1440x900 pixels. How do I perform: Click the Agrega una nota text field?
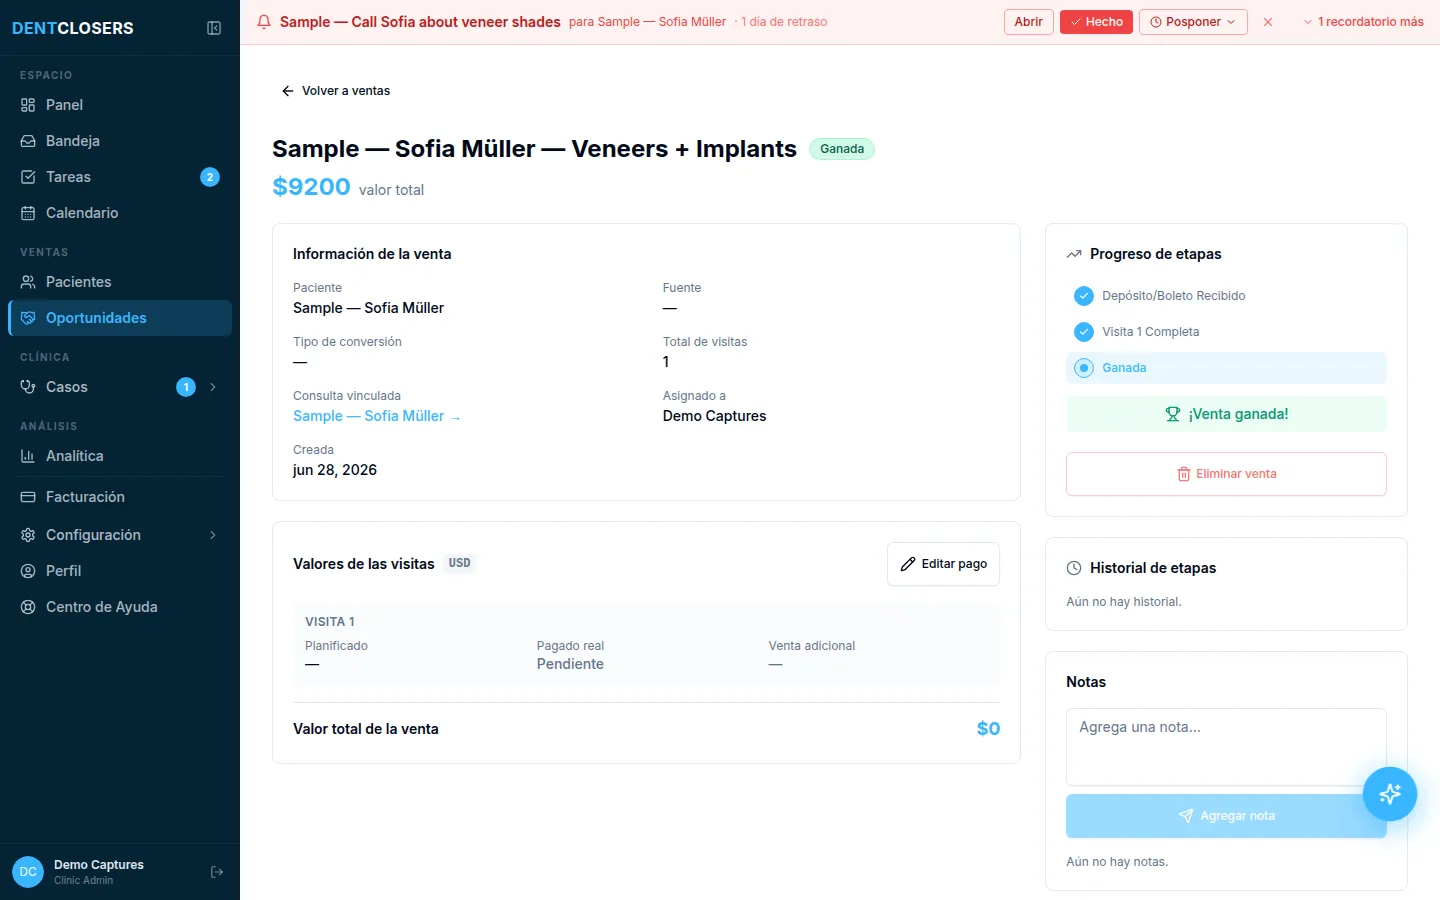pos(1226,747)
